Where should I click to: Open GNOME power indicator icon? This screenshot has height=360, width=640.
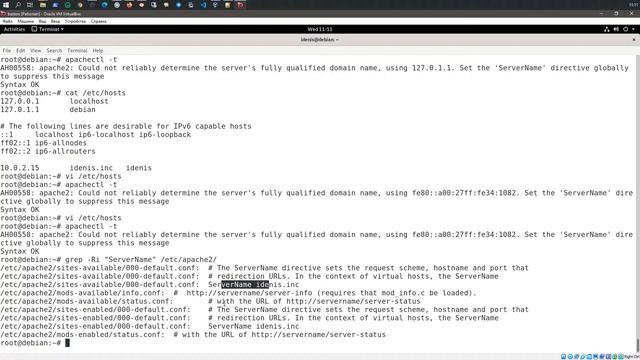pos(625,29)
